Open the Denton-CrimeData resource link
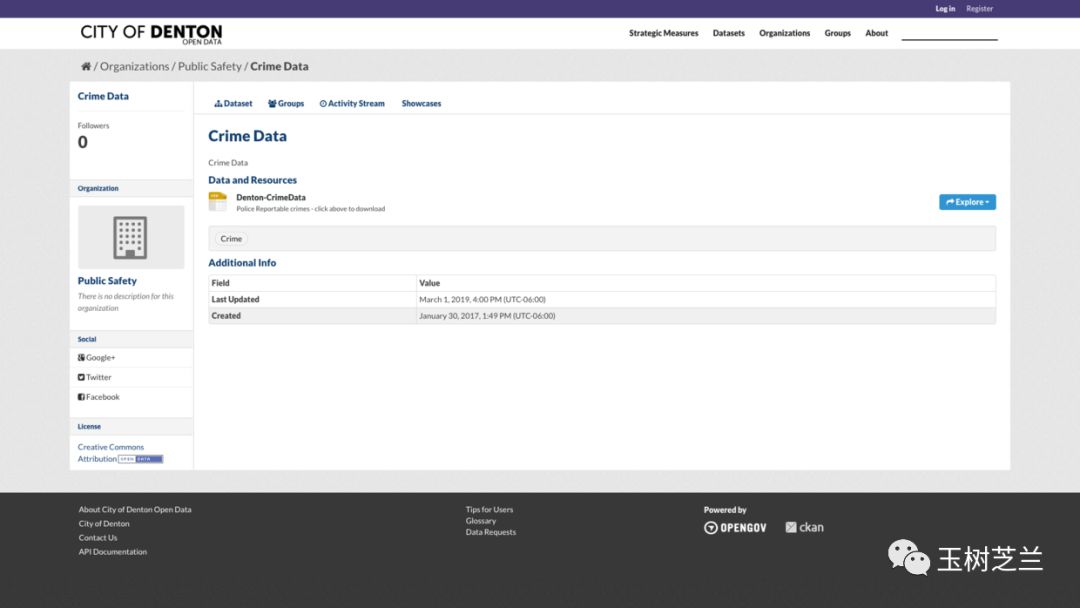 (x=271, y=197)
